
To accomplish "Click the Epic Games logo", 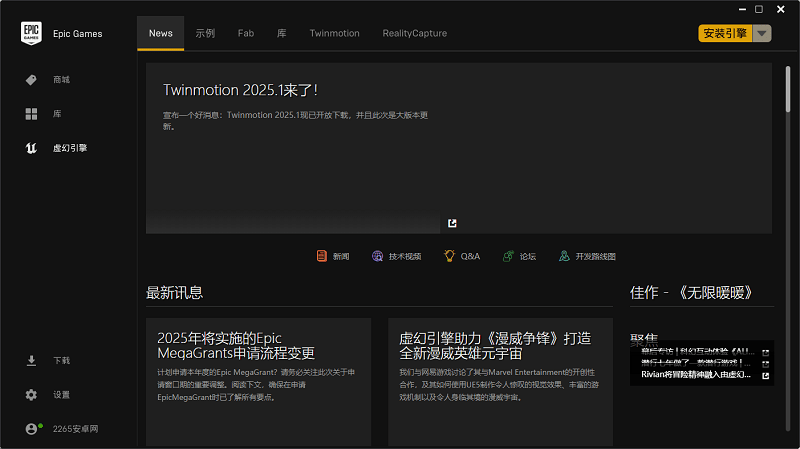I will tap(31, 33).
